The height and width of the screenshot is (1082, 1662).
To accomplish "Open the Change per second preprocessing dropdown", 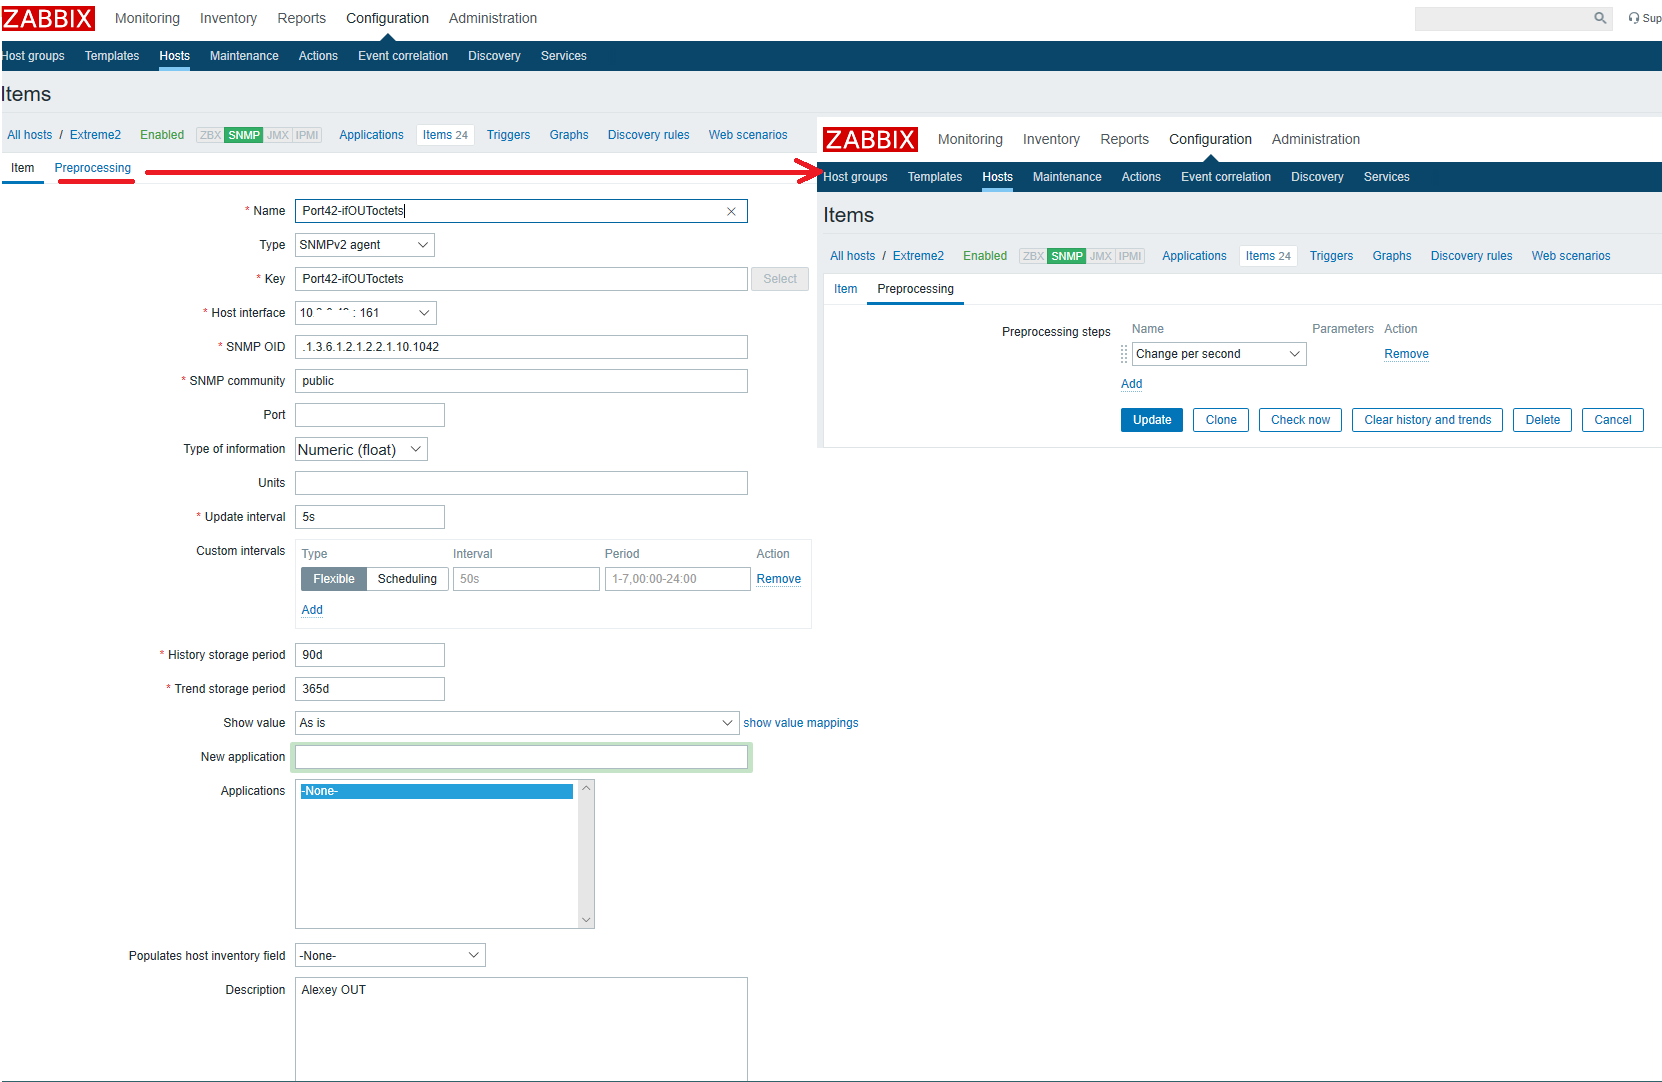I will pyautogui.click(x=1219, y=354).
